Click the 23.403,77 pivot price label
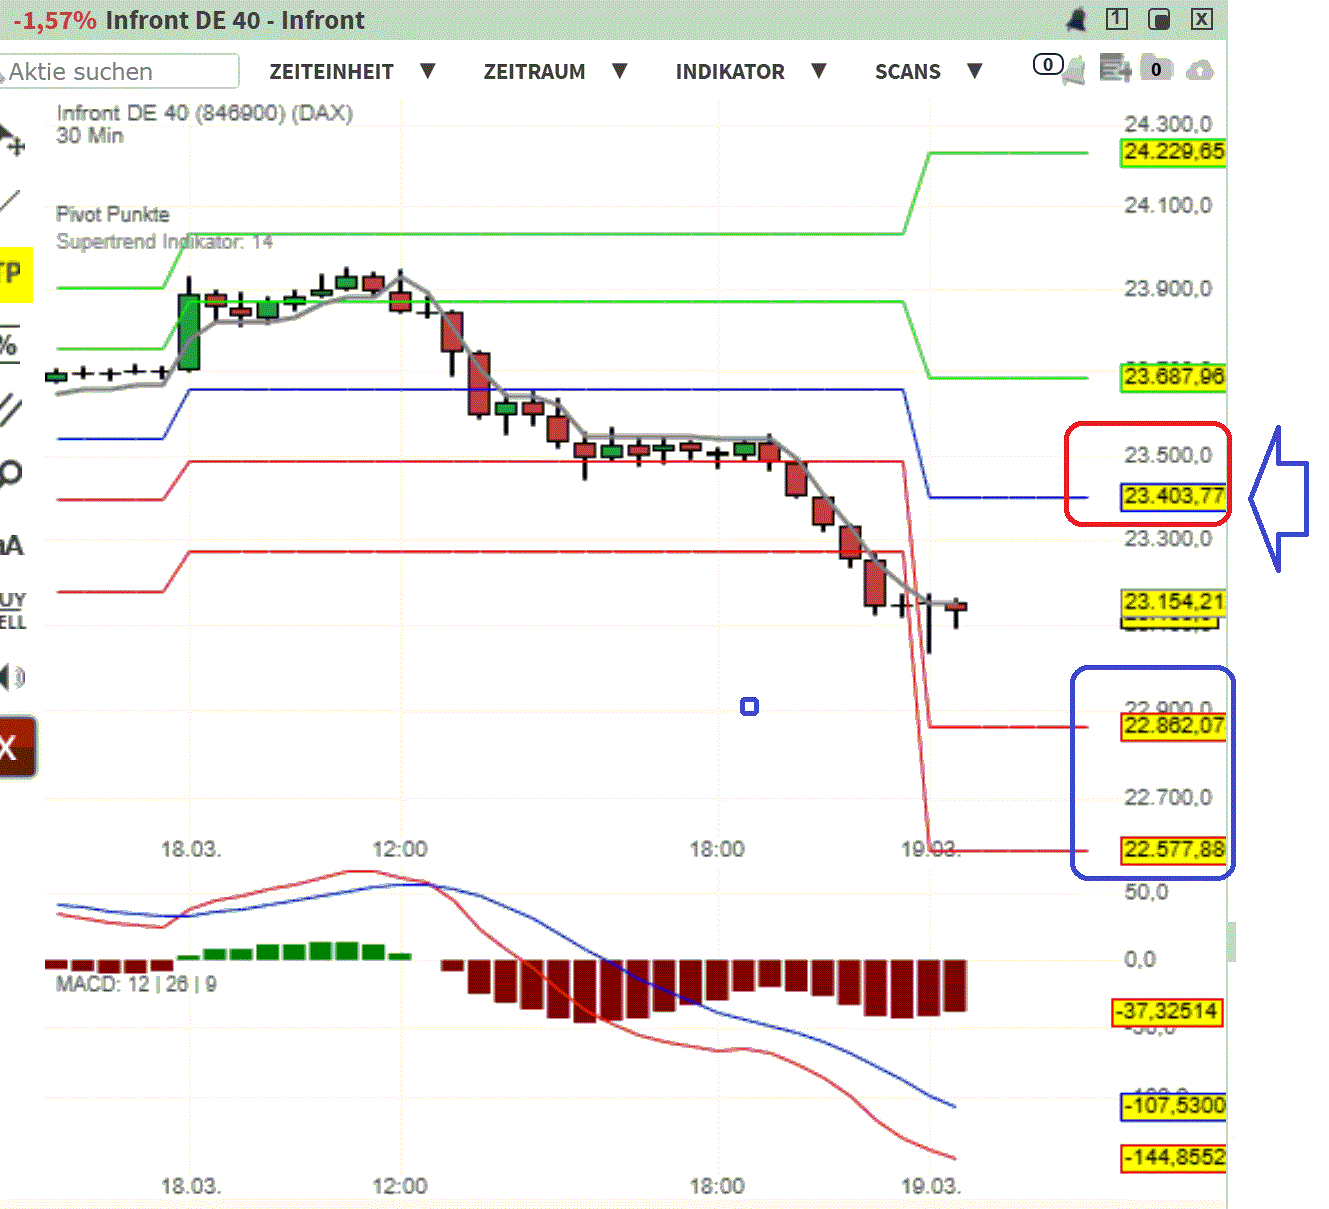 (x=1174, y=496)
